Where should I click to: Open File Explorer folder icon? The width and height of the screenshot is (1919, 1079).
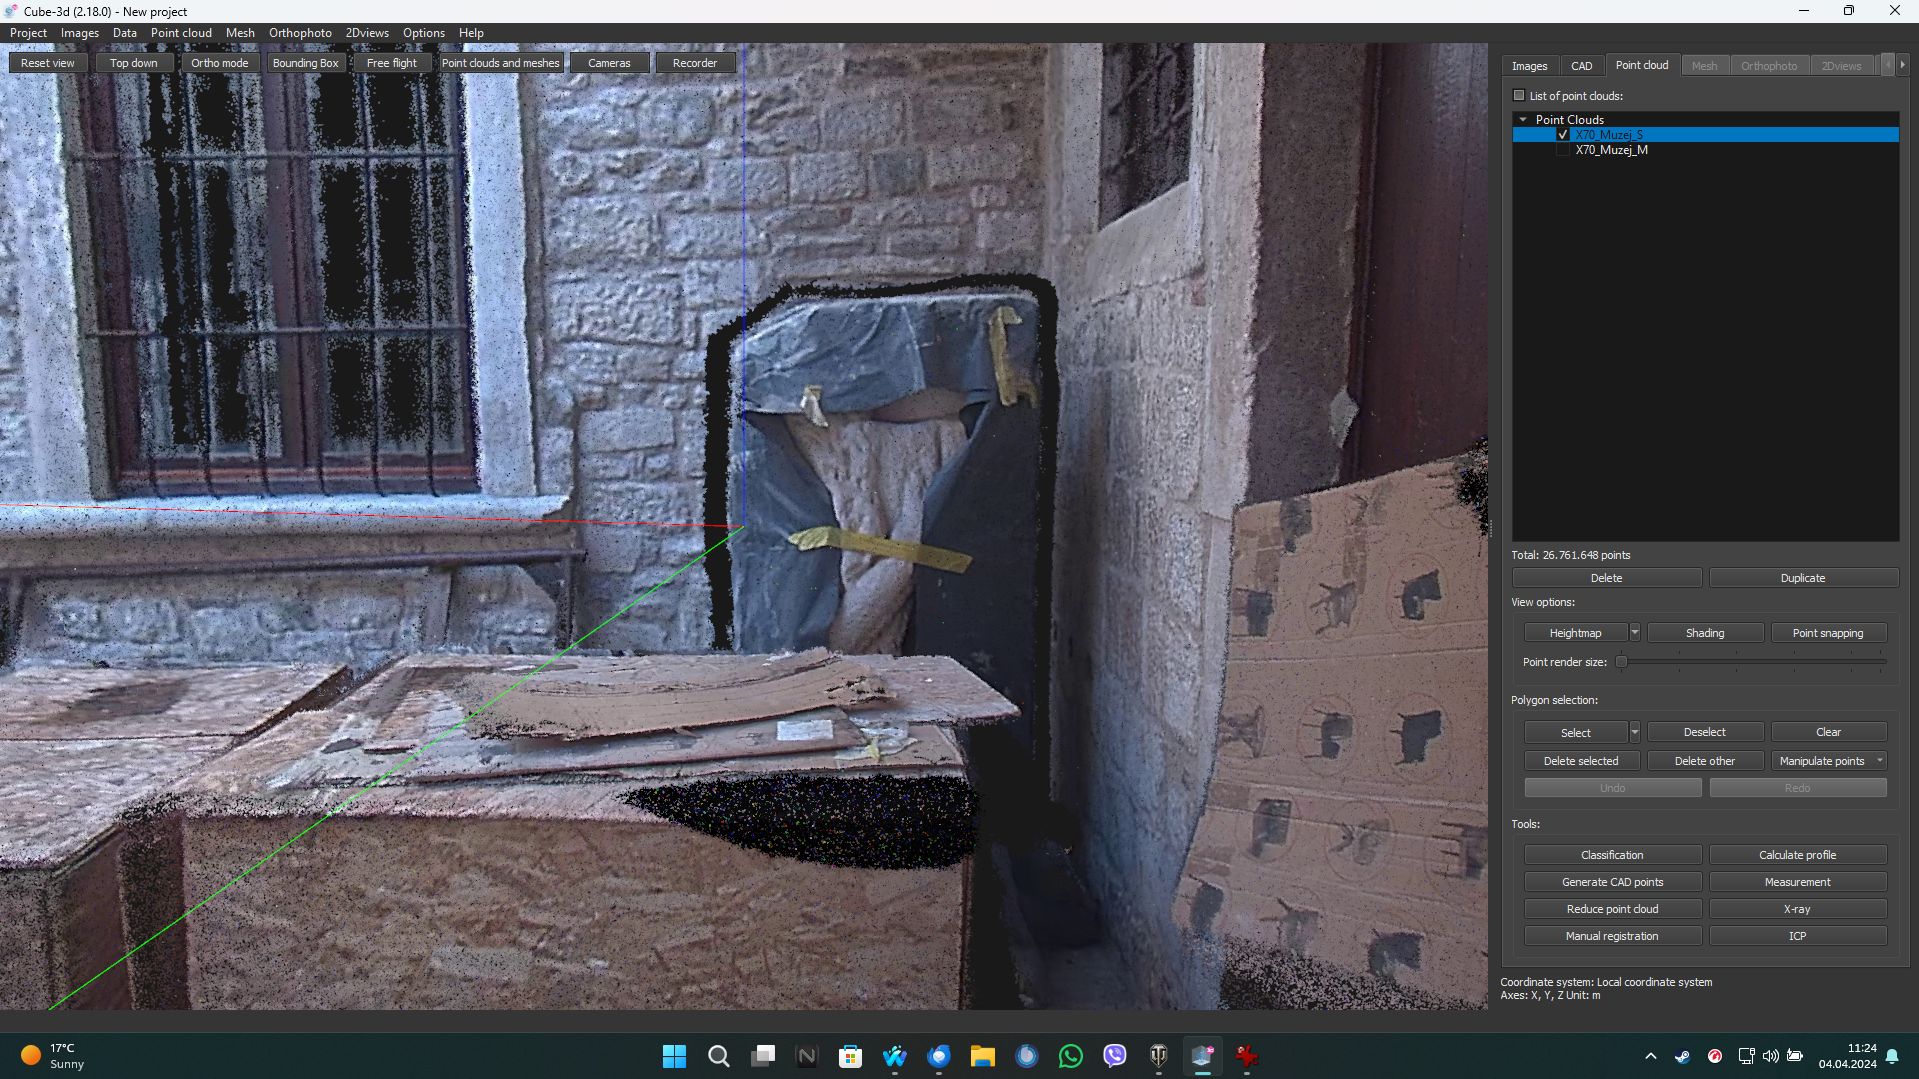pyautogui.click(x=982, y=1056)
